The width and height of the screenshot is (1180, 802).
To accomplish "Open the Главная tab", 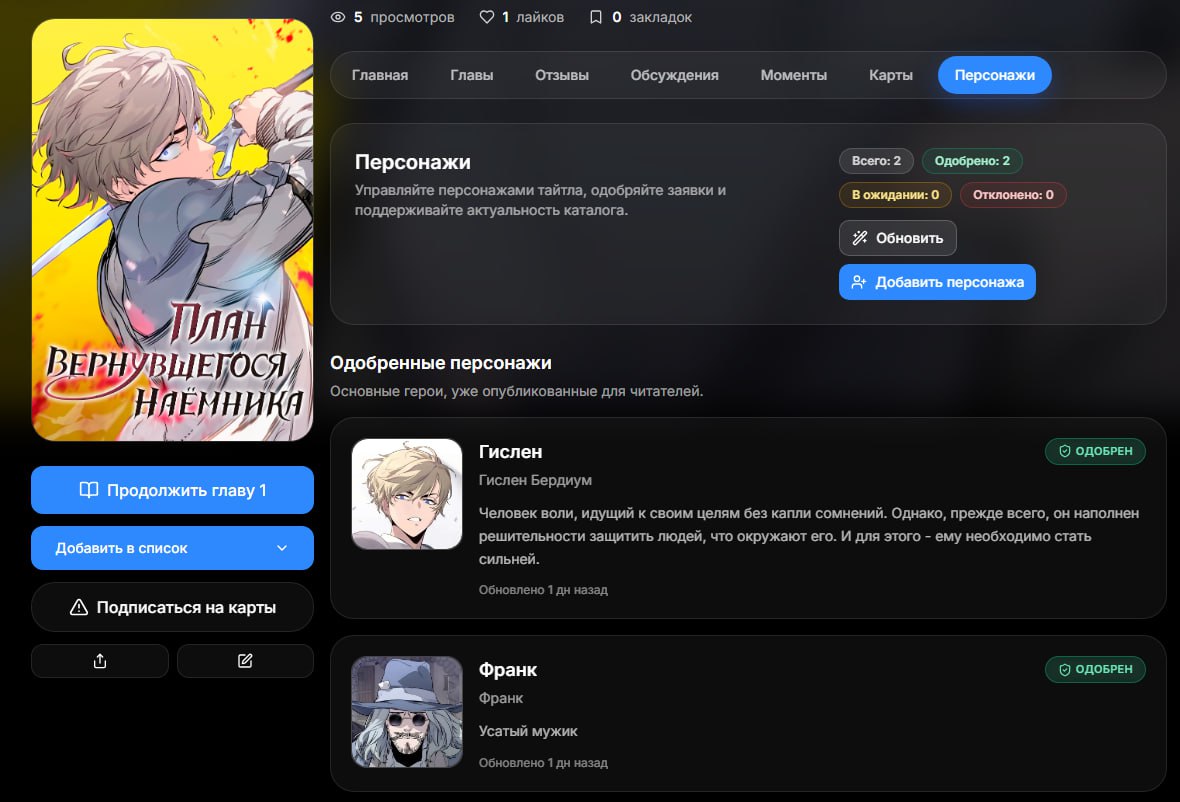I will pos(380,75).
